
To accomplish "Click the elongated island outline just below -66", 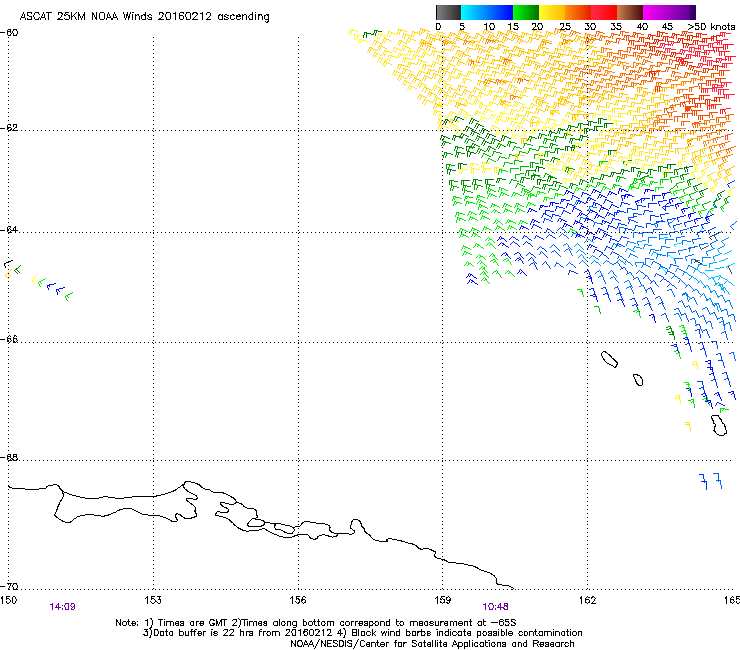I will click(609, 359).
